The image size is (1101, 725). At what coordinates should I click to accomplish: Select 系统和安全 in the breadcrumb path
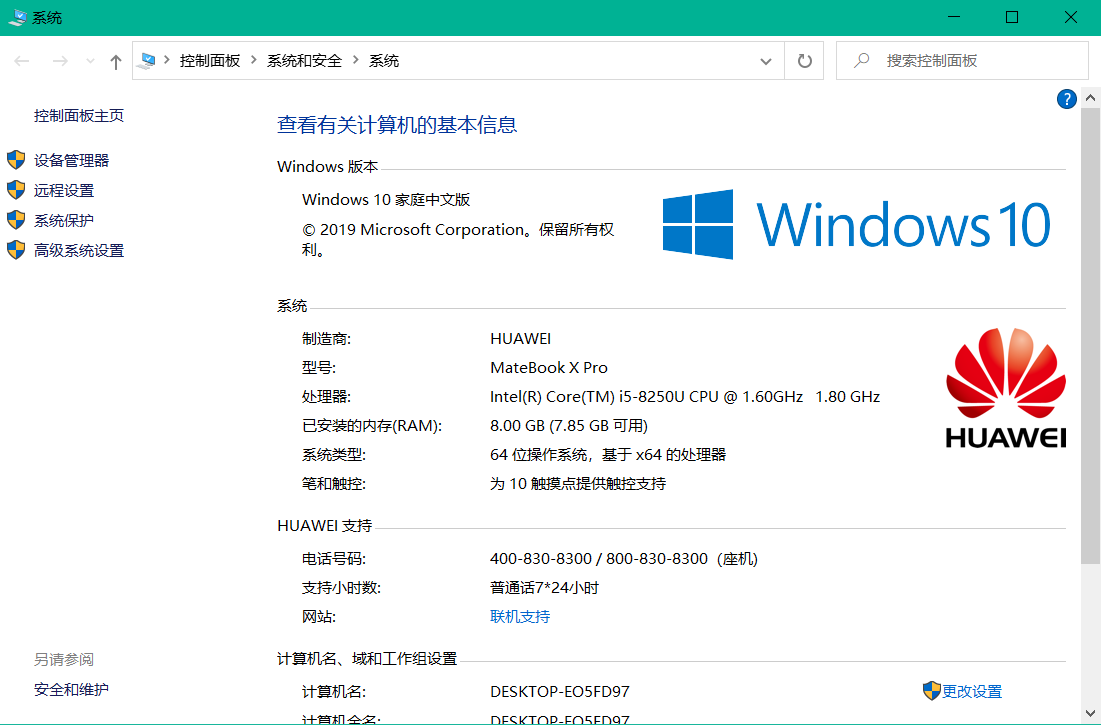(304, 61)
